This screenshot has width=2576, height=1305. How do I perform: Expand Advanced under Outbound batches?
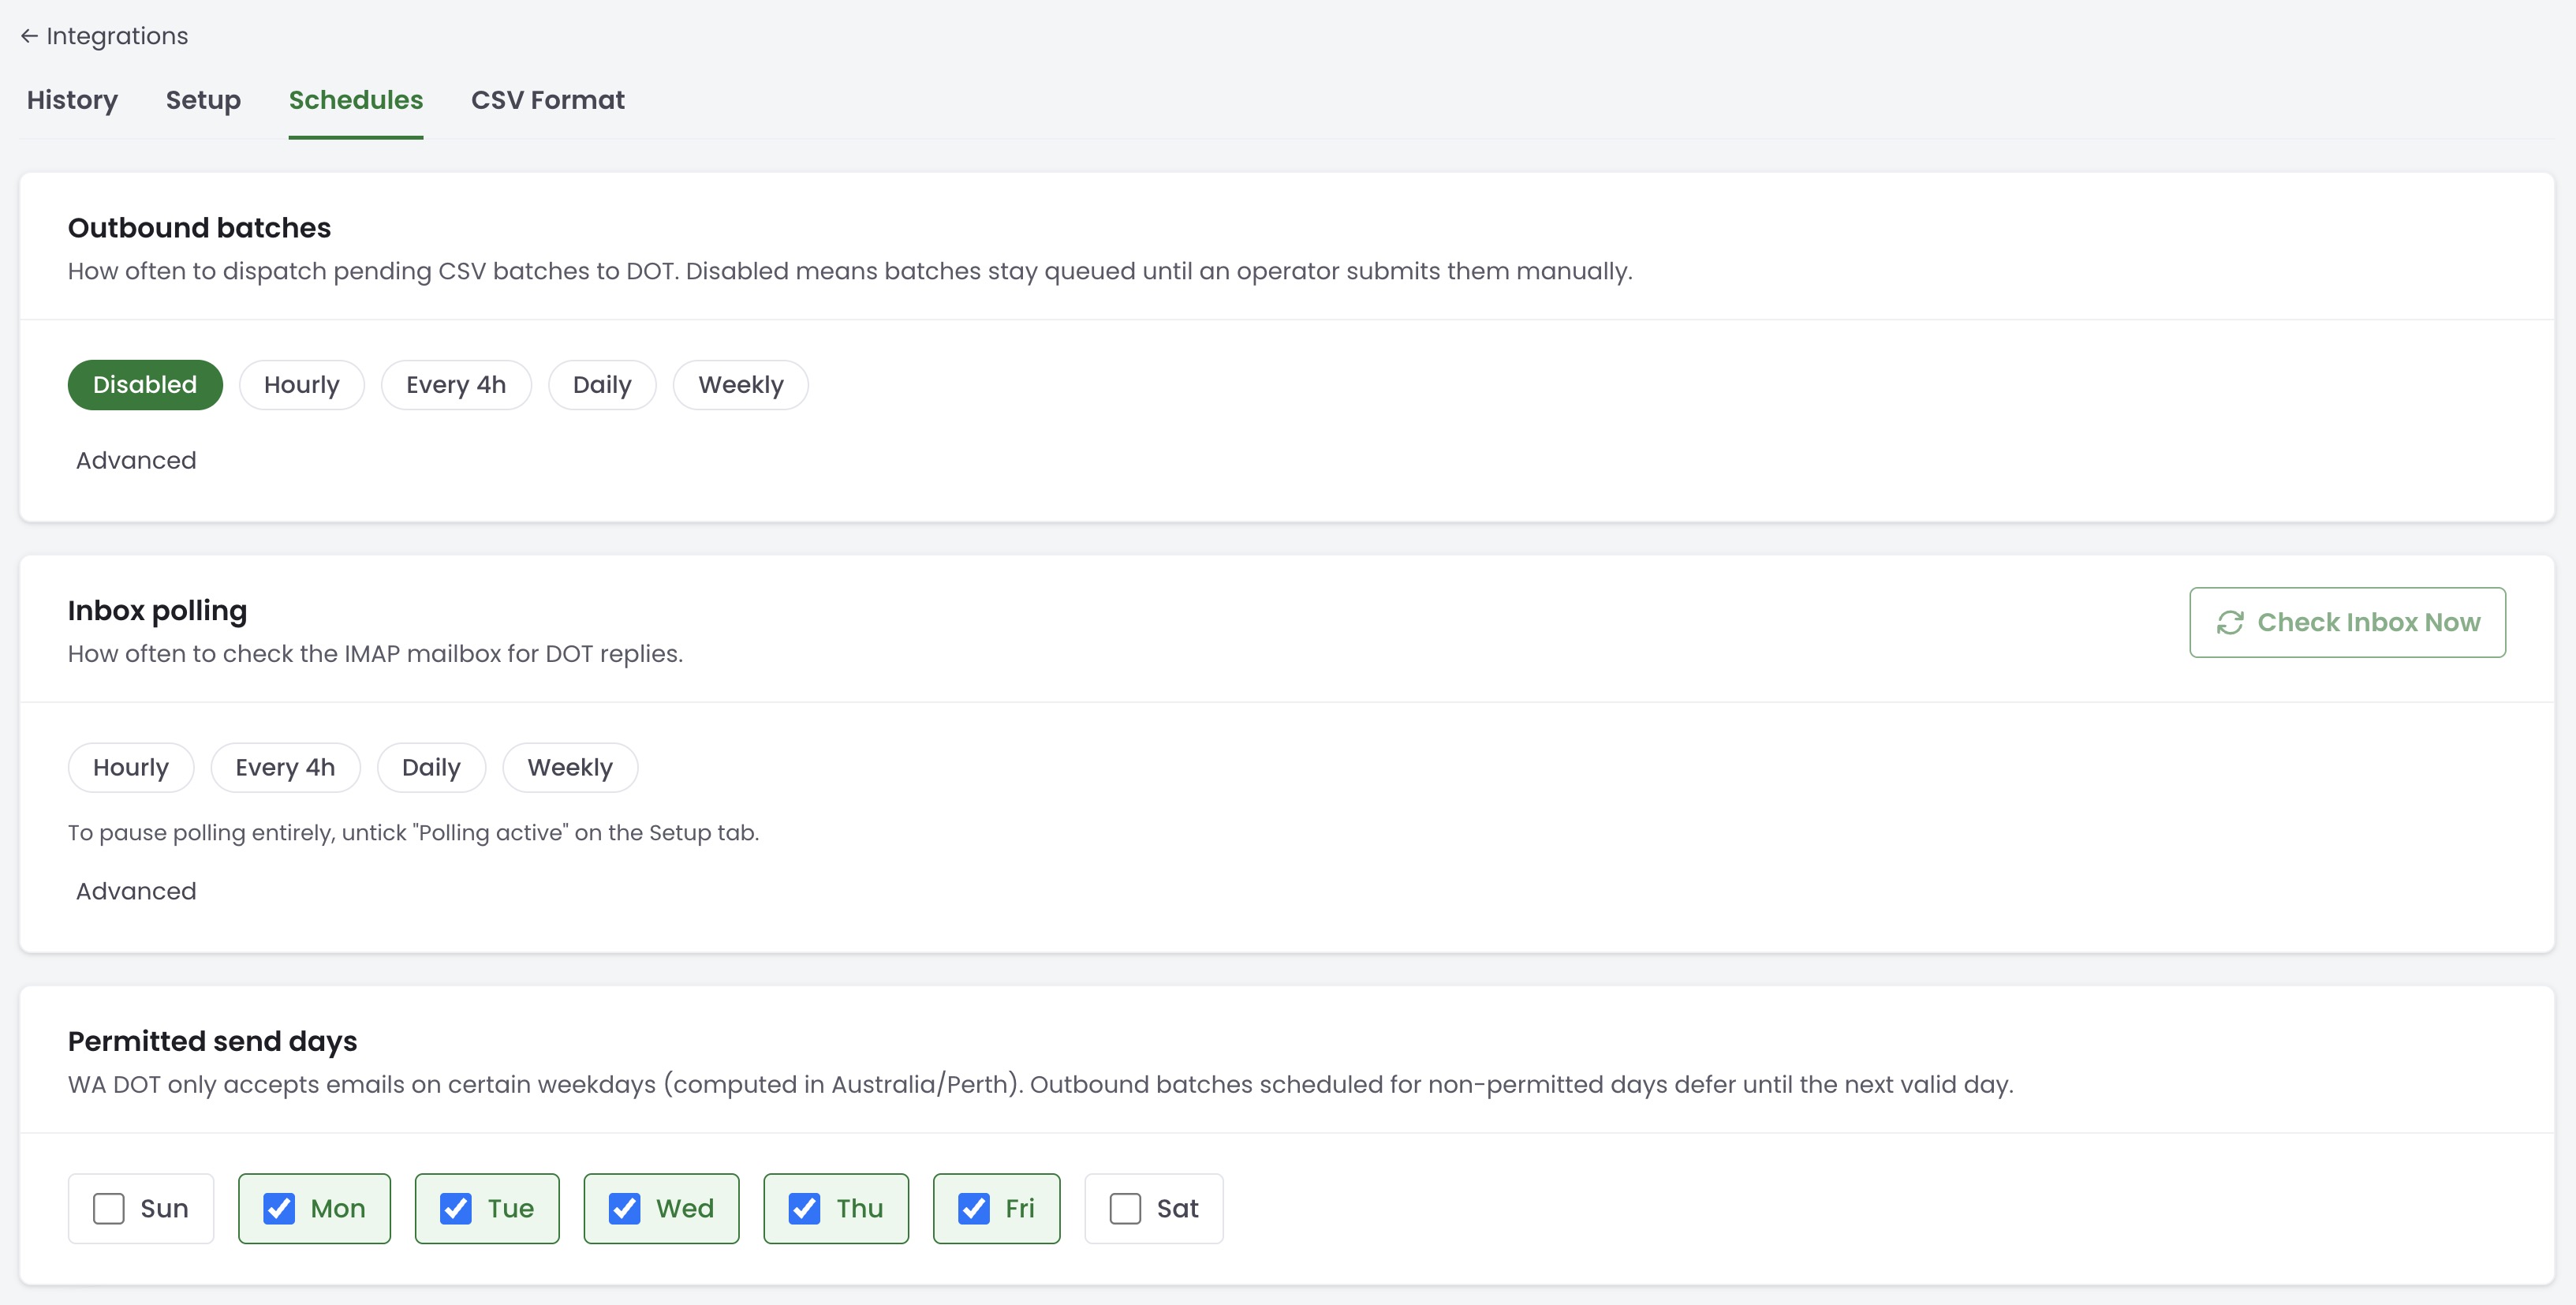coord(136,460)
